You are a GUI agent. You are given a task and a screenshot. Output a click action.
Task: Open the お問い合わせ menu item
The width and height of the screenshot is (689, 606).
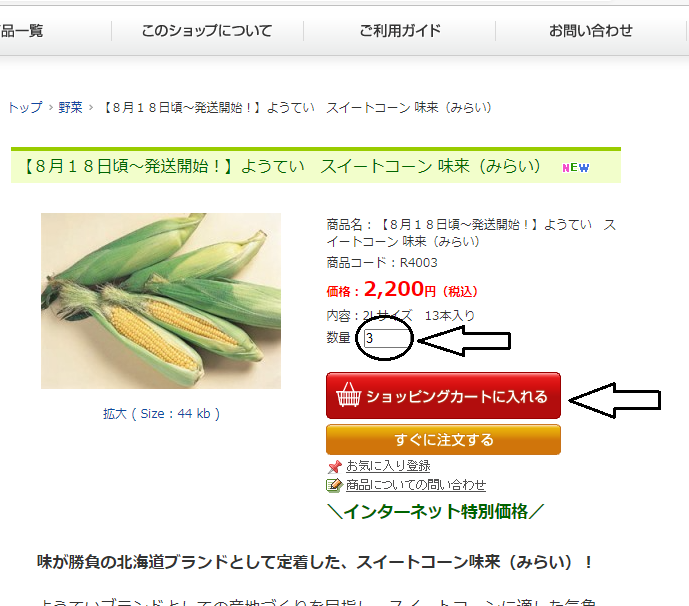click(x=591, y=31)
